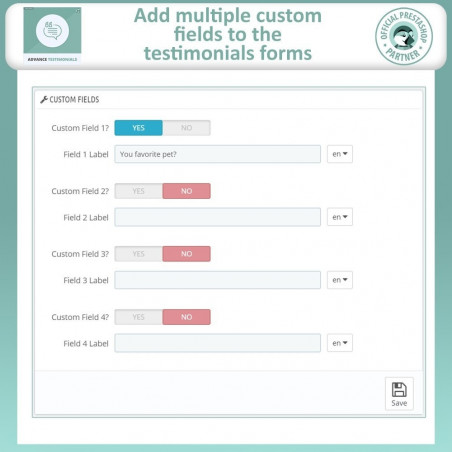Click the Field 1 Label text input
452x452 pixels.
pyautogui.click(x=218, y=154)
